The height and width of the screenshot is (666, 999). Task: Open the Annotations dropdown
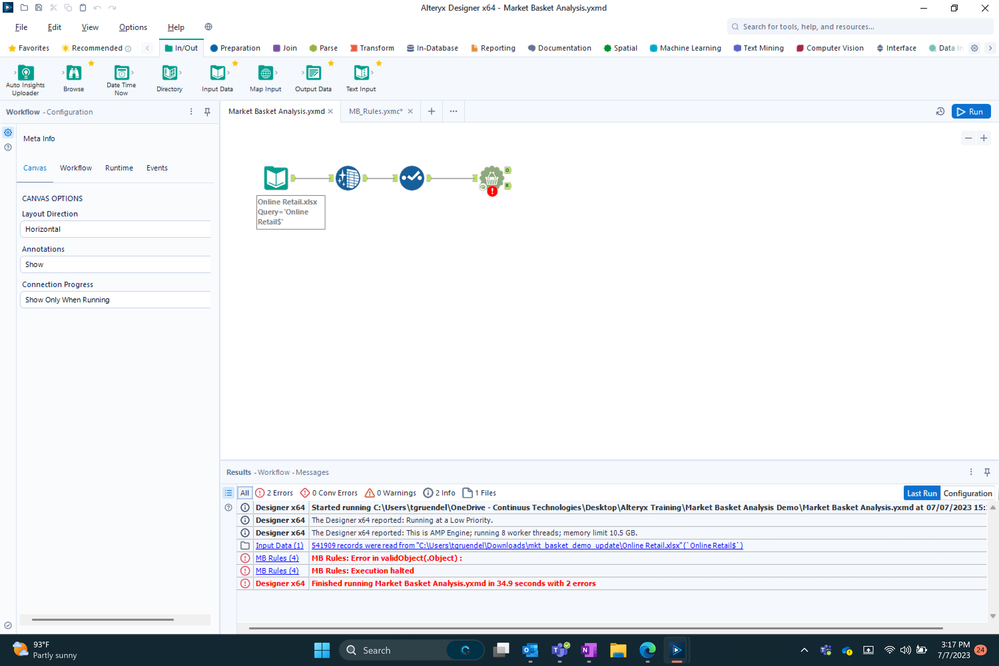(113, 264)
